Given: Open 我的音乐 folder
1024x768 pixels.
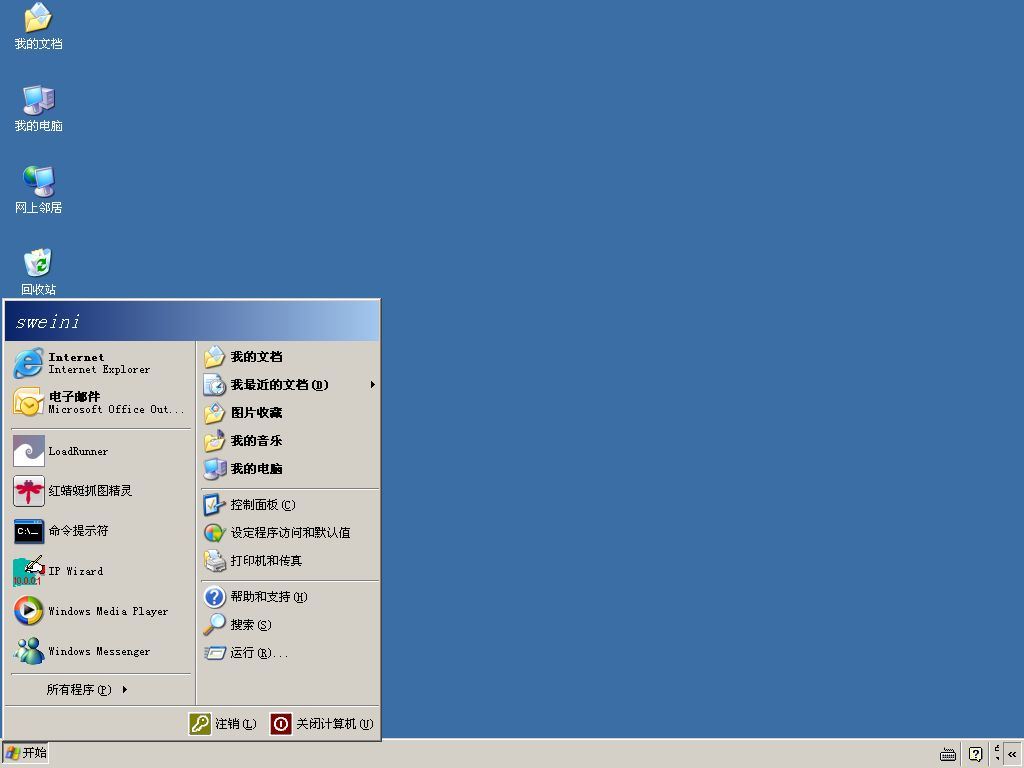Looking at the screenshot, I should [x=289, y=441].
